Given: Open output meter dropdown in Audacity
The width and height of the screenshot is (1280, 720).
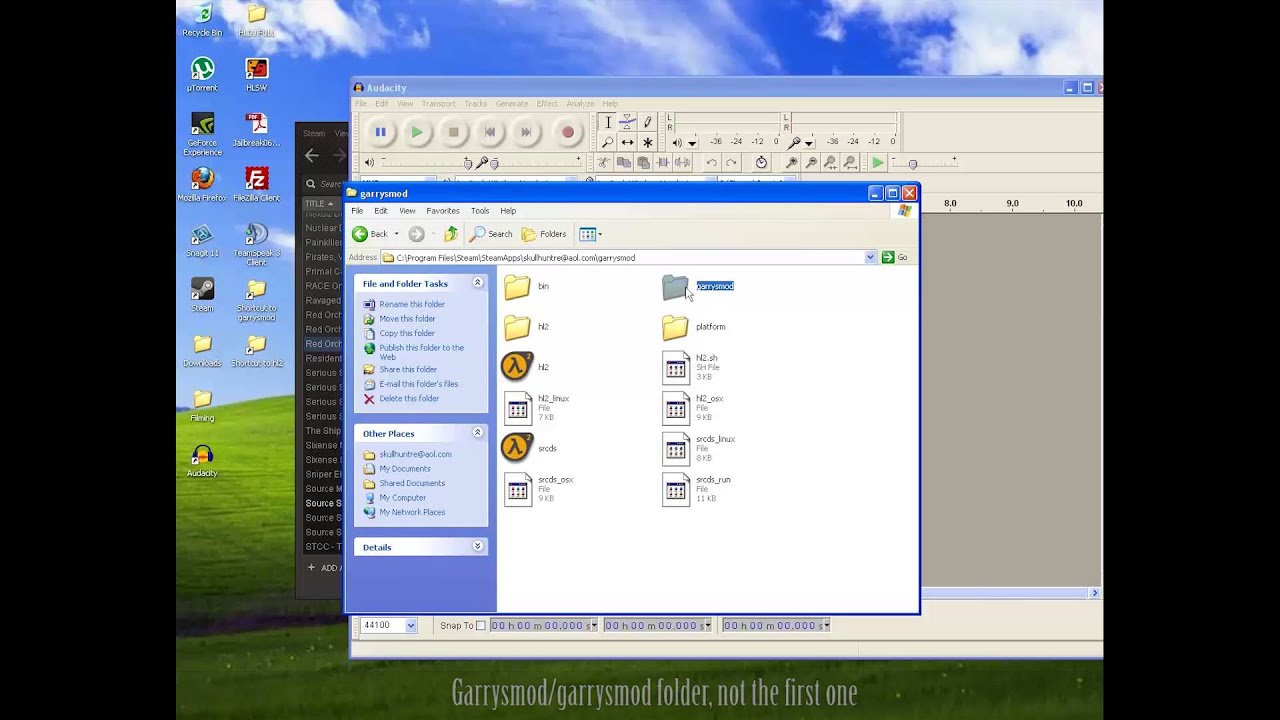Looking at the screenshot, I should (692, 142).
